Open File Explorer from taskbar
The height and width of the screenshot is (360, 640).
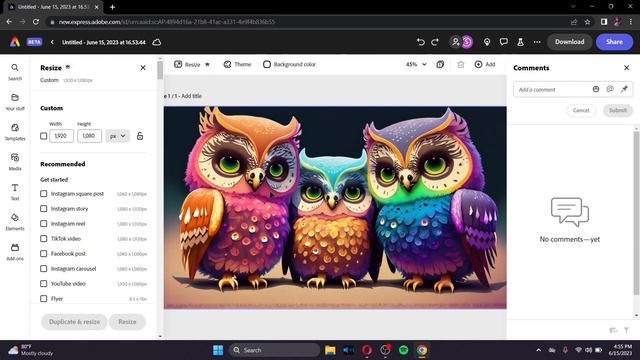[x=330, y=350]
